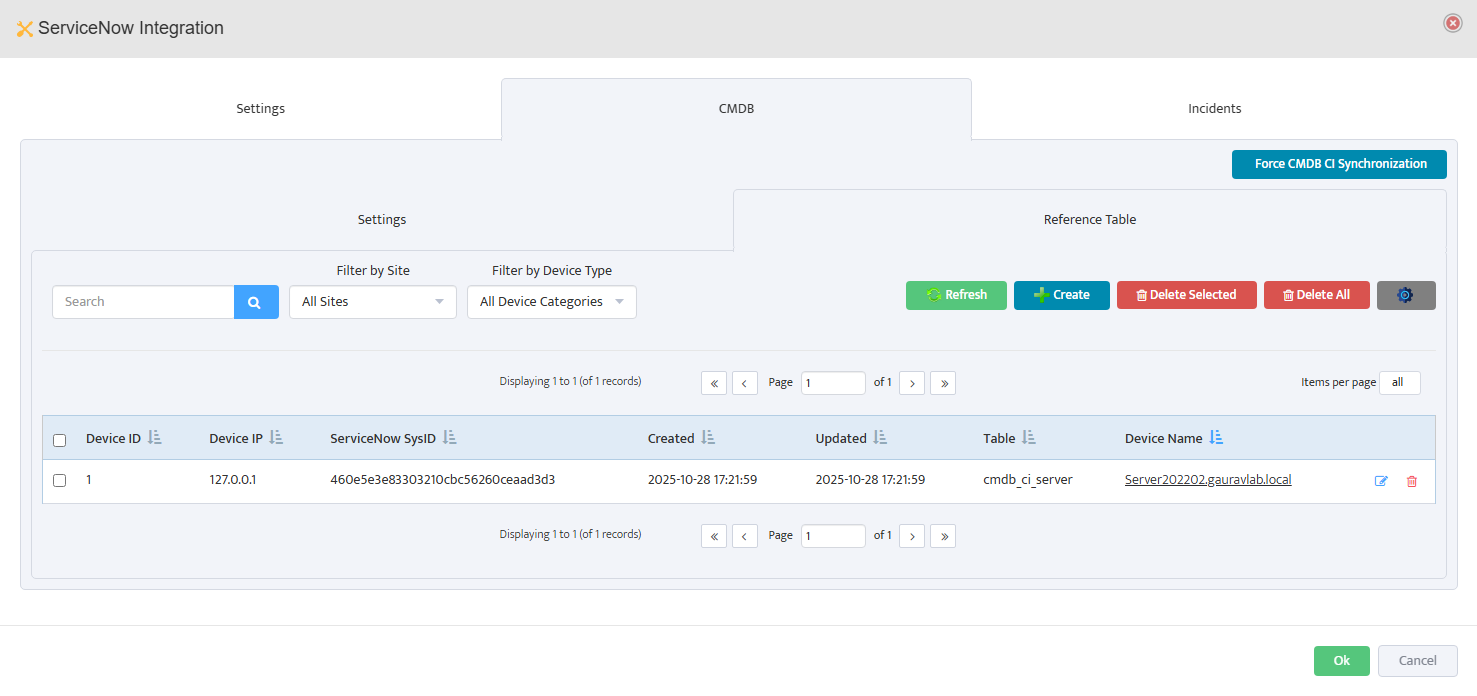Sort by Device Name column icon
Viewport: 1477px width, 696px height.
pos(1216,438)
